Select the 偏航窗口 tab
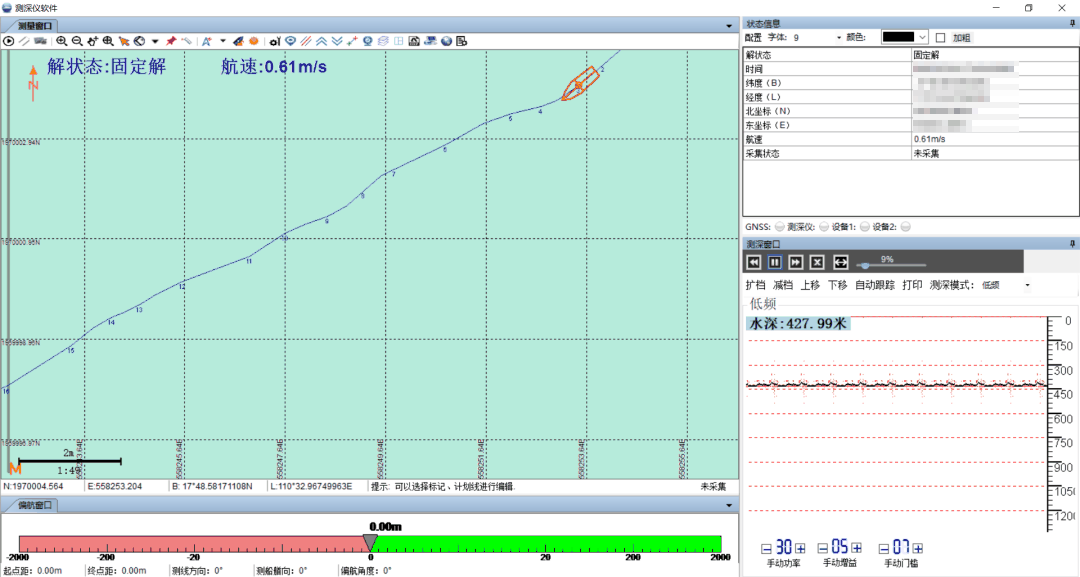The height and width of the screenshot is (577, 1080). (32, 505)
